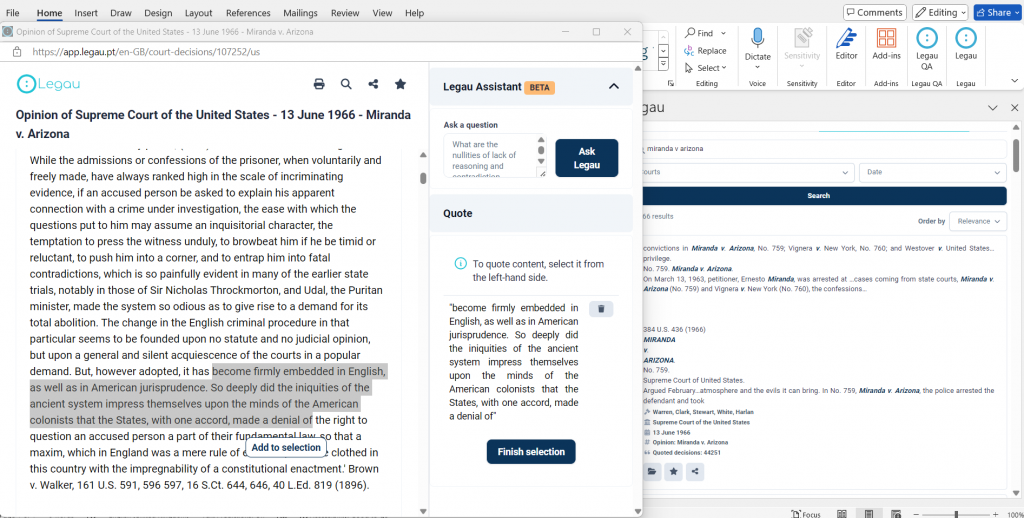Click the Ask Legau button
Viewport: 1024px width, 518px height.
[x=586, y=158]
